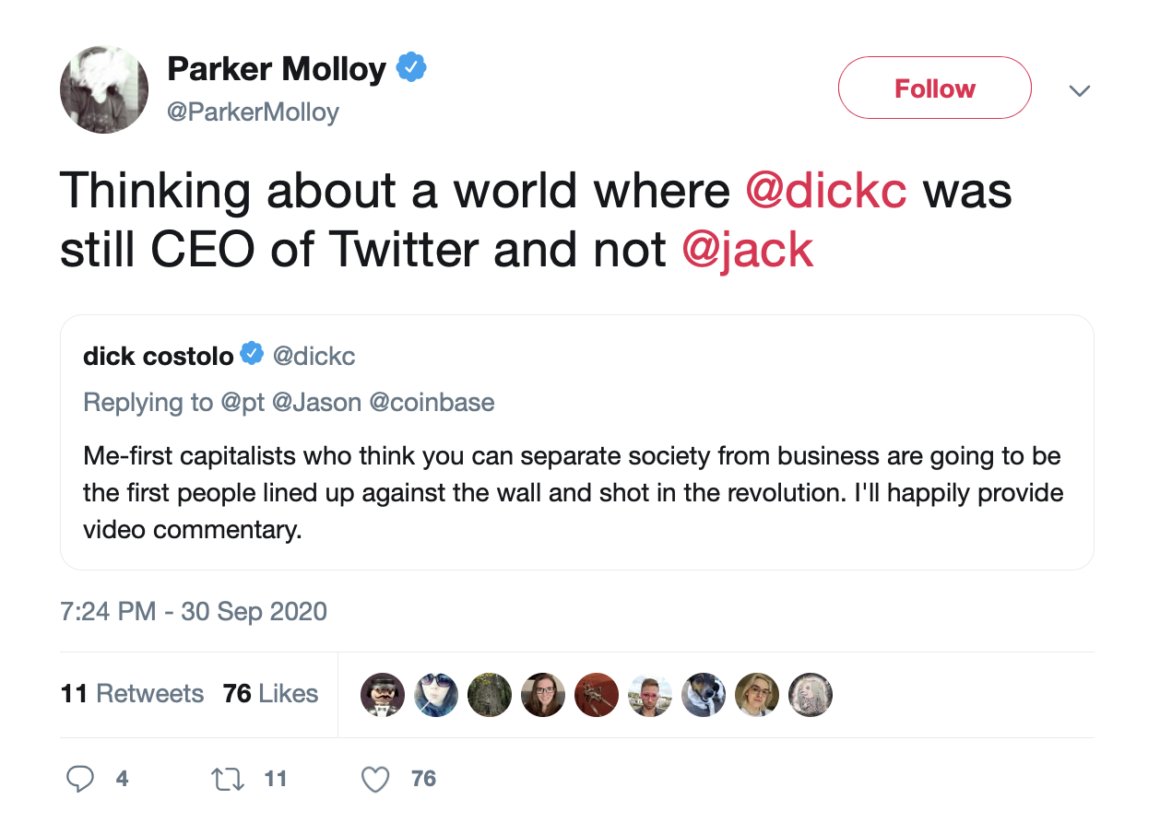Click dick costolo's verified badge in quoted tweet
Viewport: 1160px width, 835px height.
click(x=253, y=355)
